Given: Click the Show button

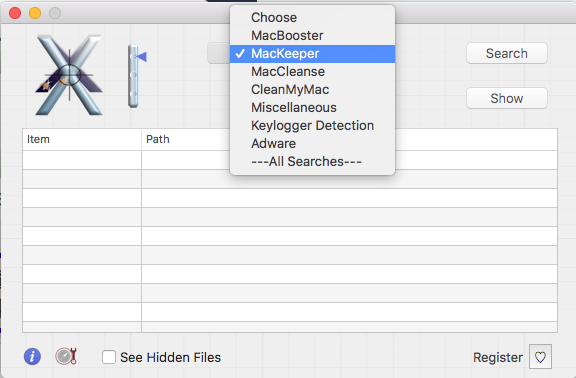Looking at the screenshot, I should 507,98.
